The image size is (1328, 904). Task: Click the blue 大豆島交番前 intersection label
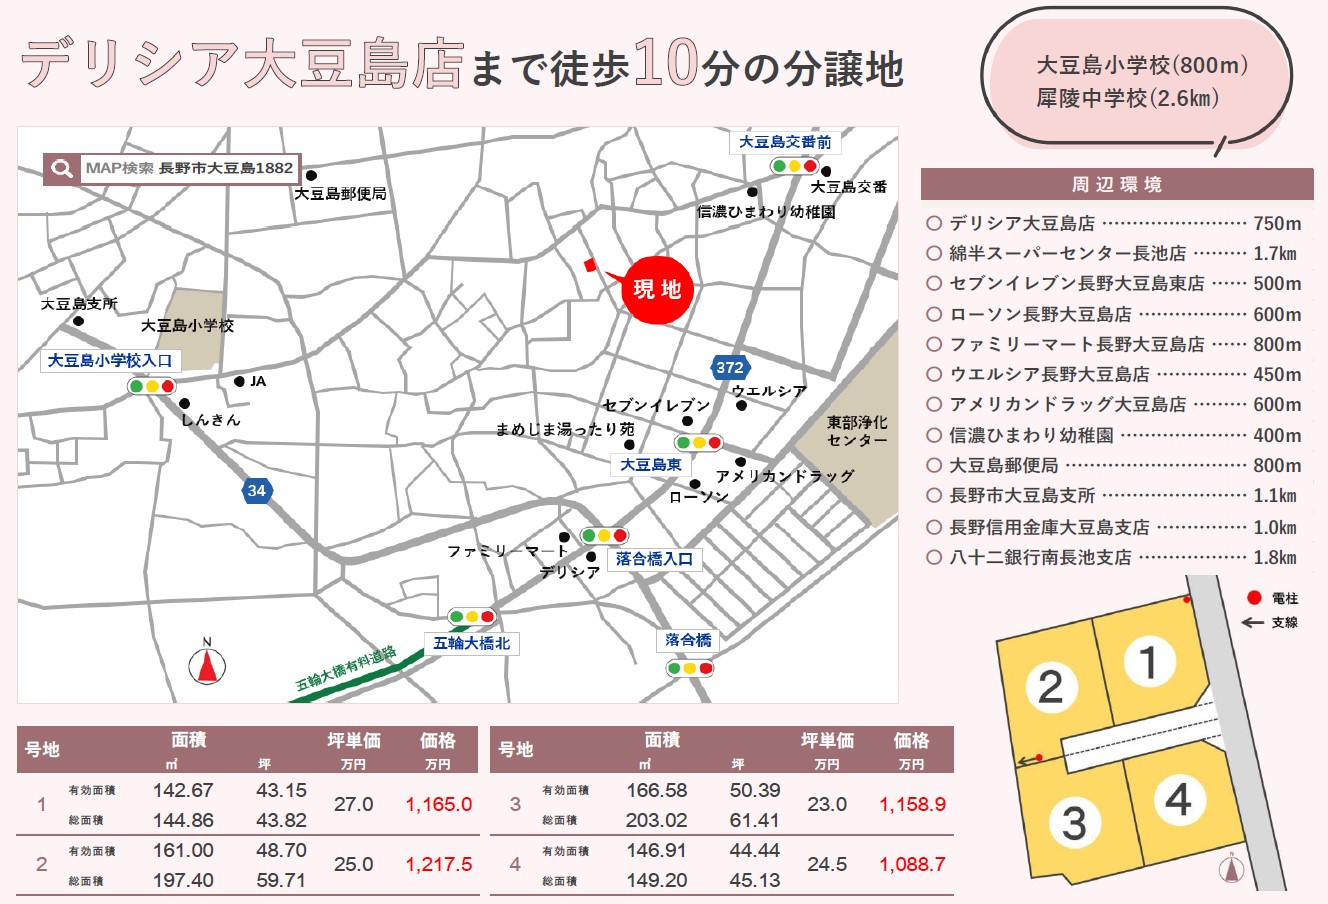pyautogui.click(x=785, y=143)
